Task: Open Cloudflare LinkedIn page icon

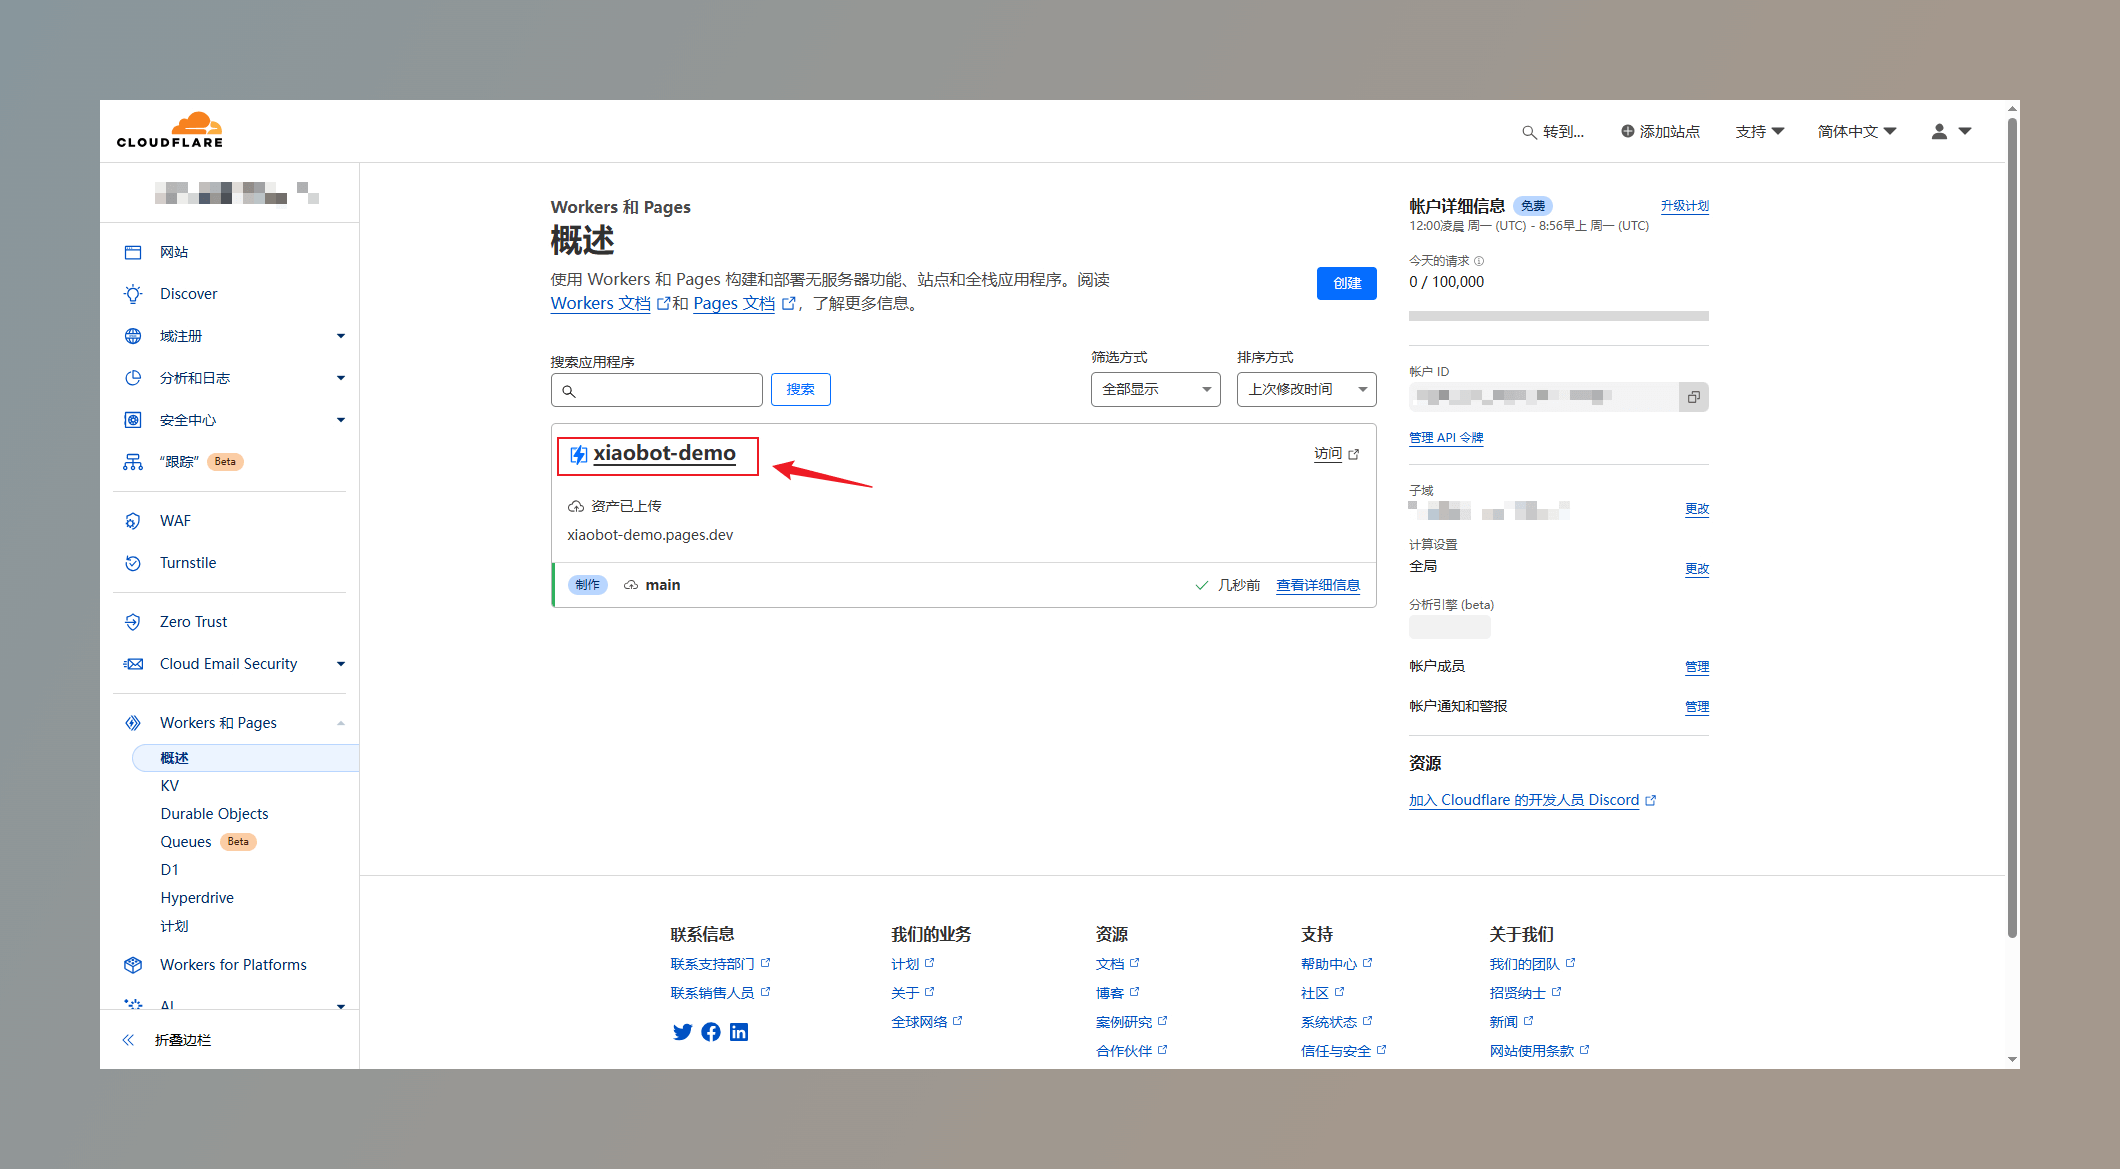Action: (x=739, y=1032)
